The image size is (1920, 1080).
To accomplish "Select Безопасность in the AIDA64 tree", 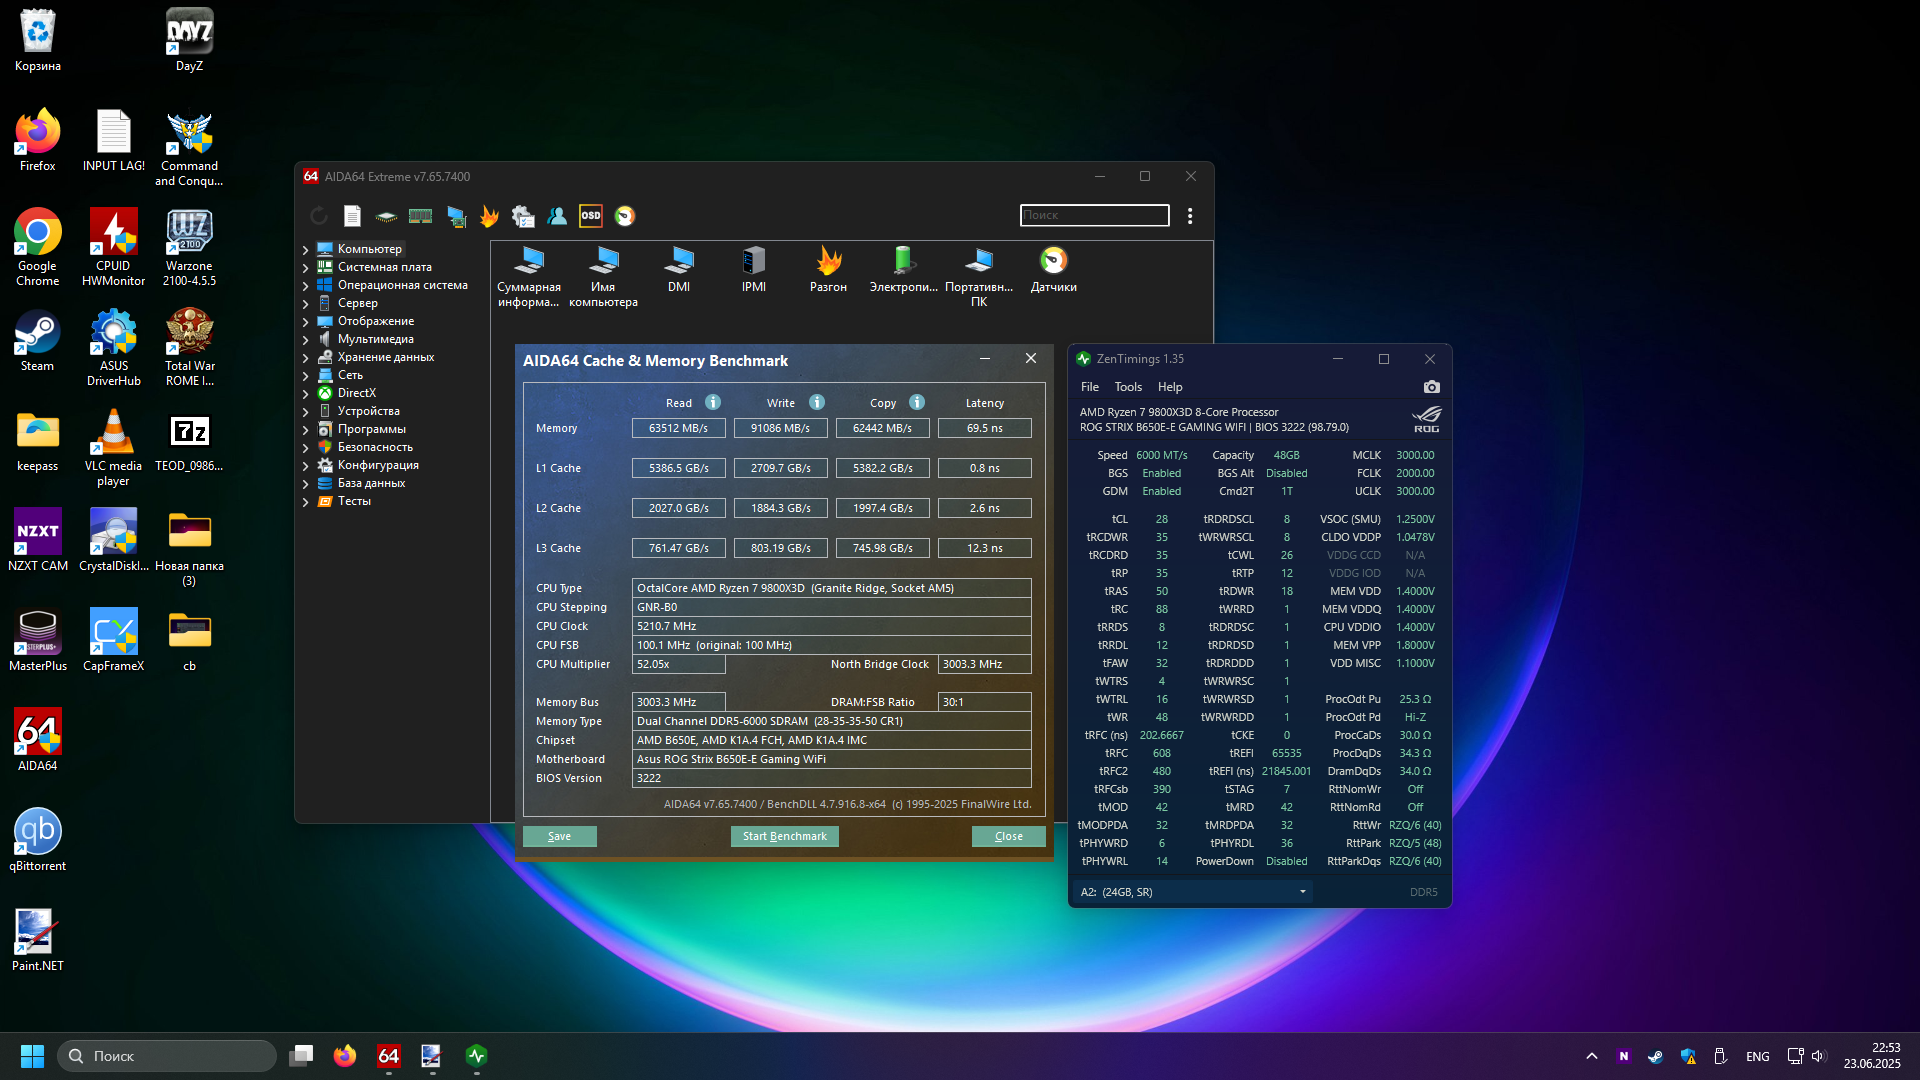I will coord(375,447).
